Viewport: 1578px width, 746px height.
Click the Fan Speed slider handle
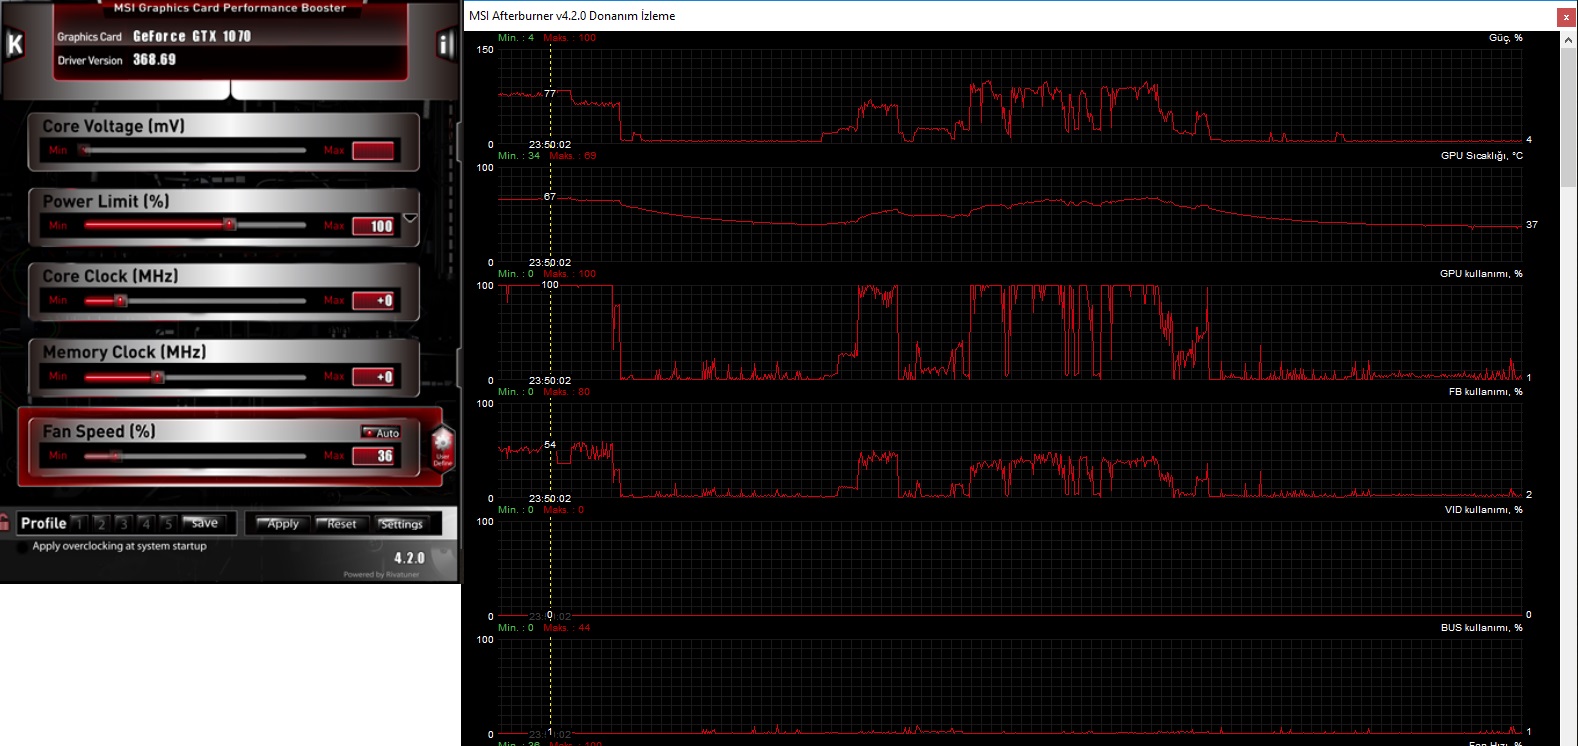[x=116, y=456]
